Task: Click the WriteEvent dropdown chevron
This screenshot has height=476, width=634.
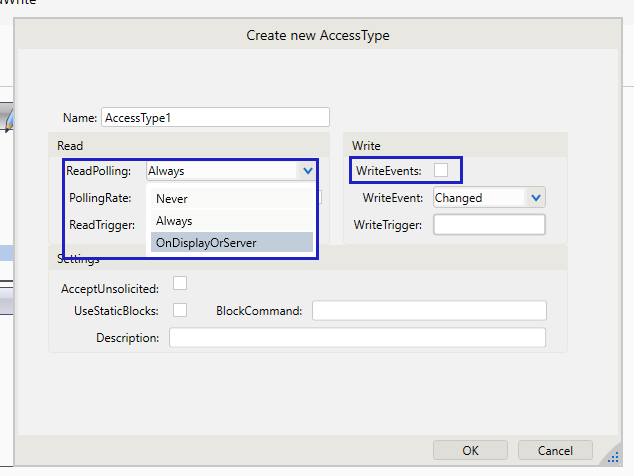Action: [x=536, y=198]
